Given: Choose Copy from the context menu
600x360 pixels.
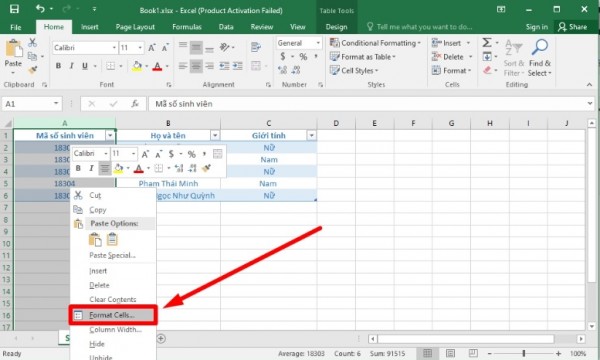Looking at the screenshot, I should pos(113,210).
